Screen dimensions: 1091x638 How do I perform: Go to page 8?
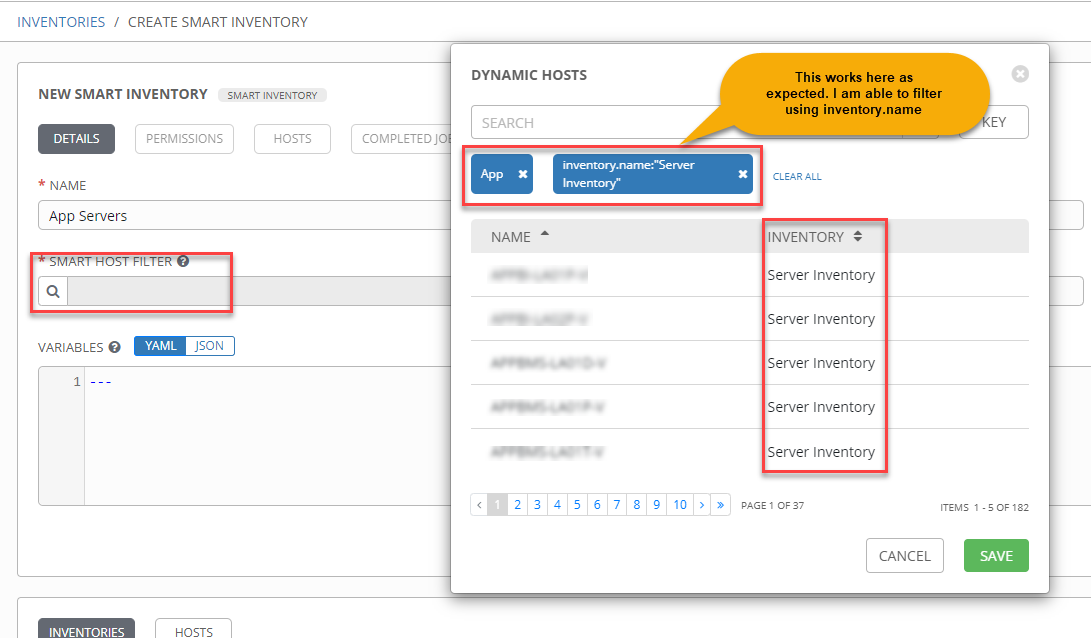tap(637, 504)
